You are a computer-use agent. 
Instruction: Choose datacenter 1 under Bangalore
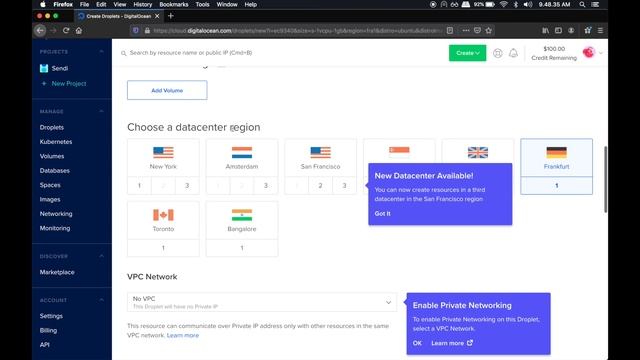(x=242, y=248)
